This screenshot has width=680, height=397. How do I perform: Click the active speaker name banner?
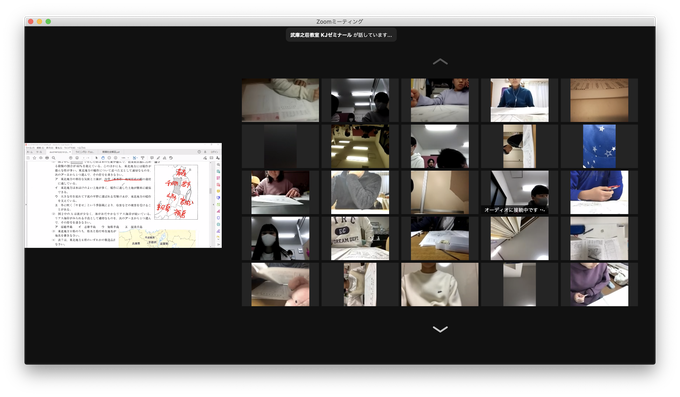coord(341,35)
